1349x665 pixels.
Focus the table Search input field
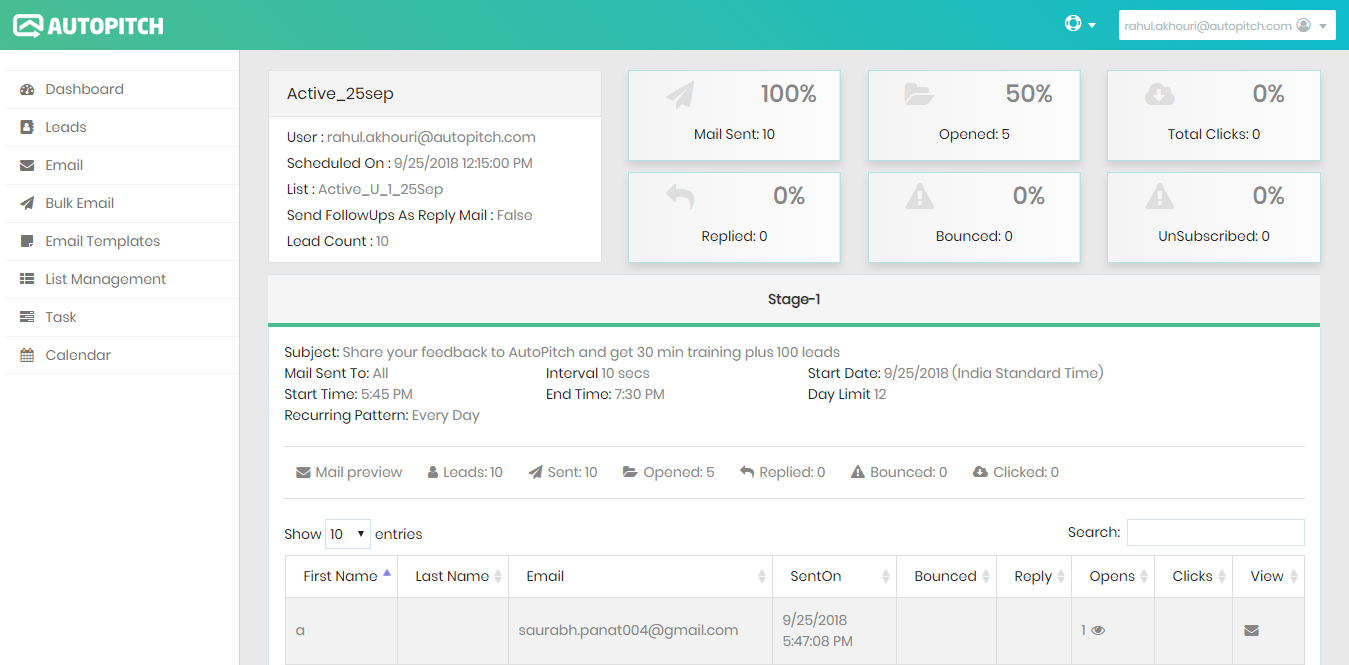[1215, 532]
